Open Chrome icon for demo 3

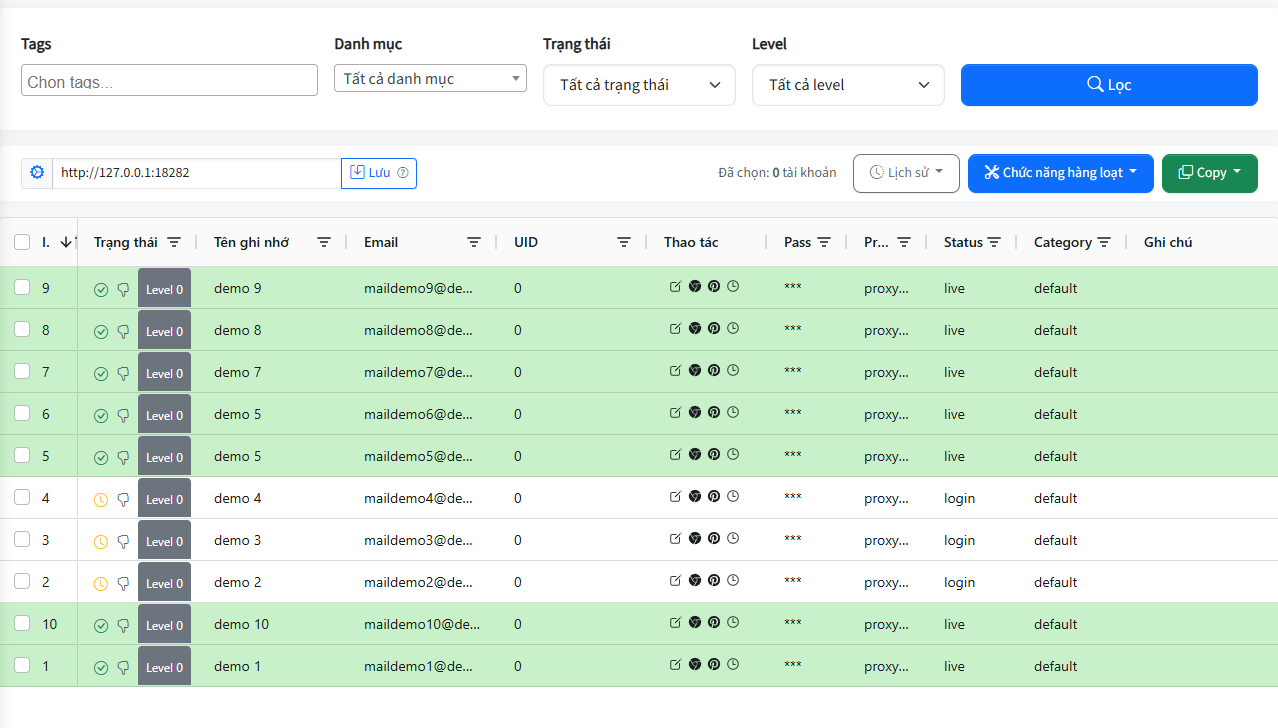pos(694,538)
